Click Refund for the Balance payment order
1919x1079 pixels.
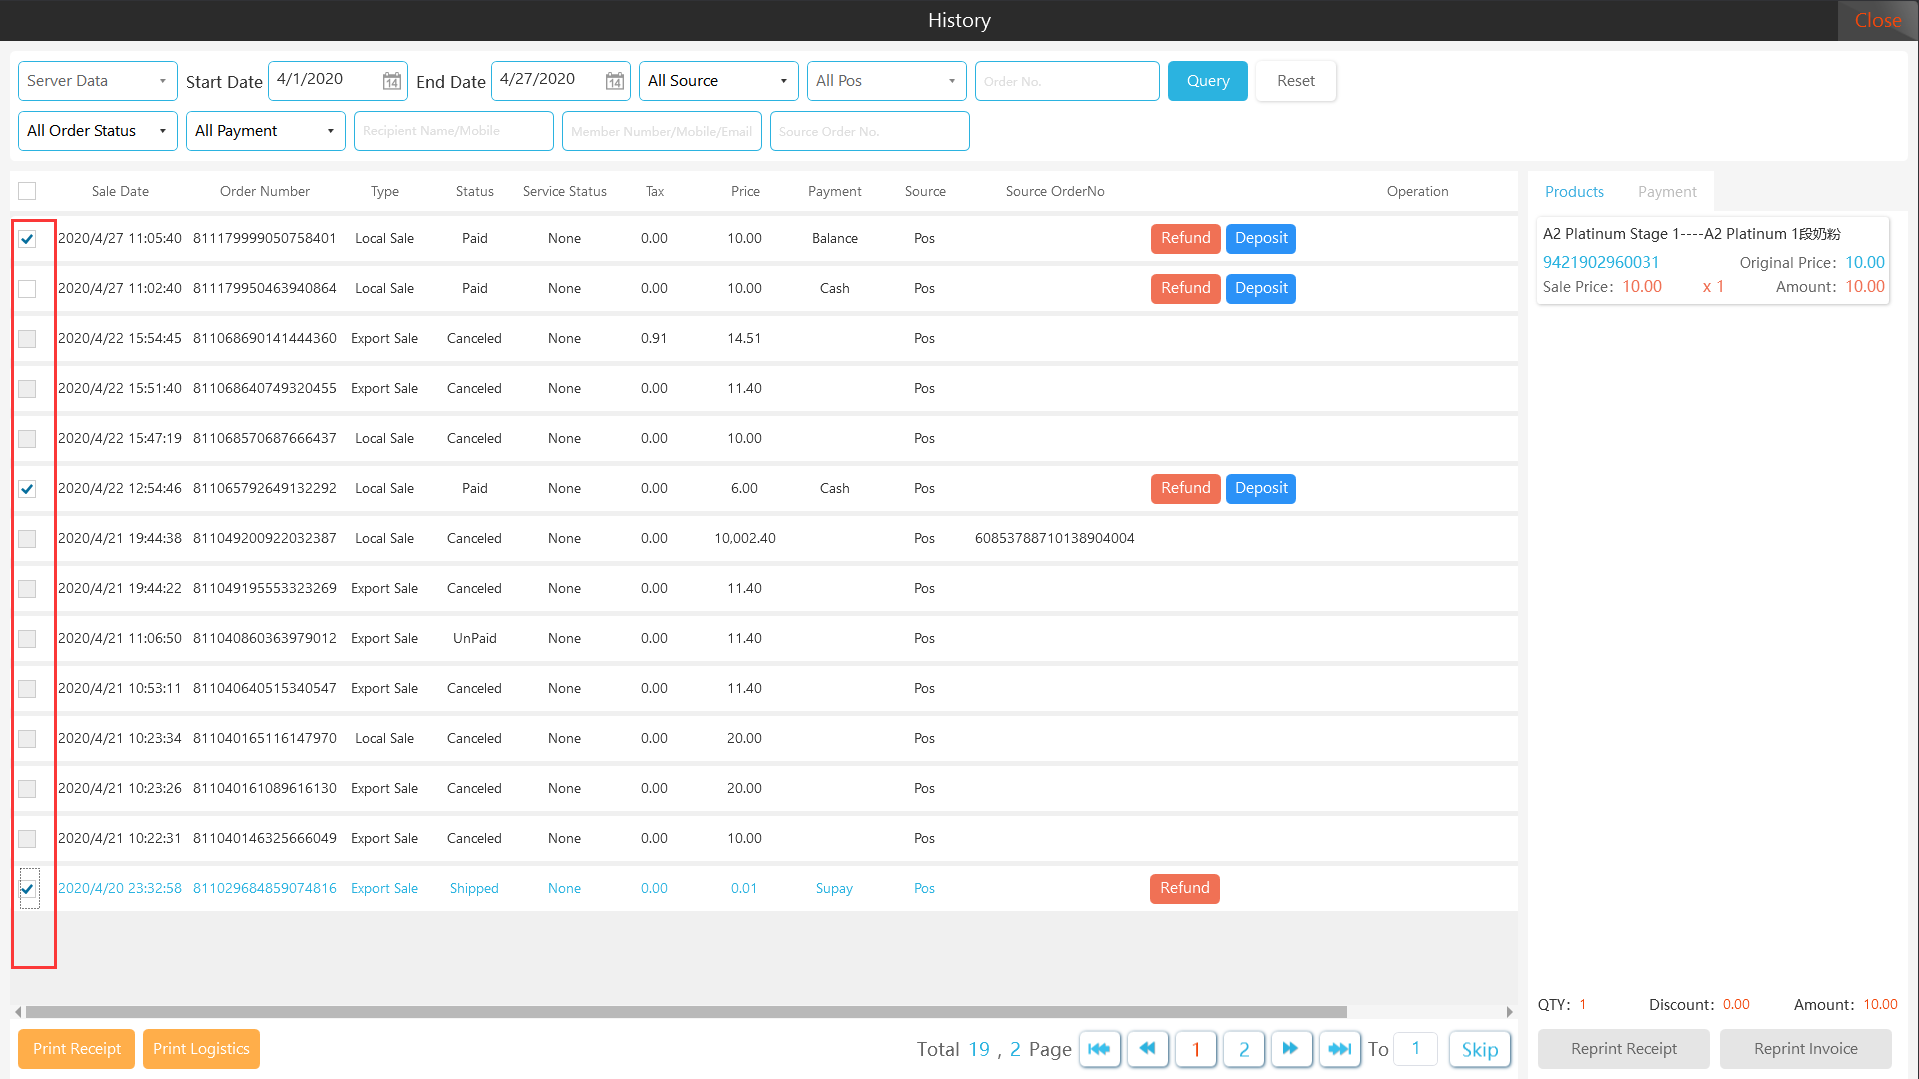(x=1185, y=238)
